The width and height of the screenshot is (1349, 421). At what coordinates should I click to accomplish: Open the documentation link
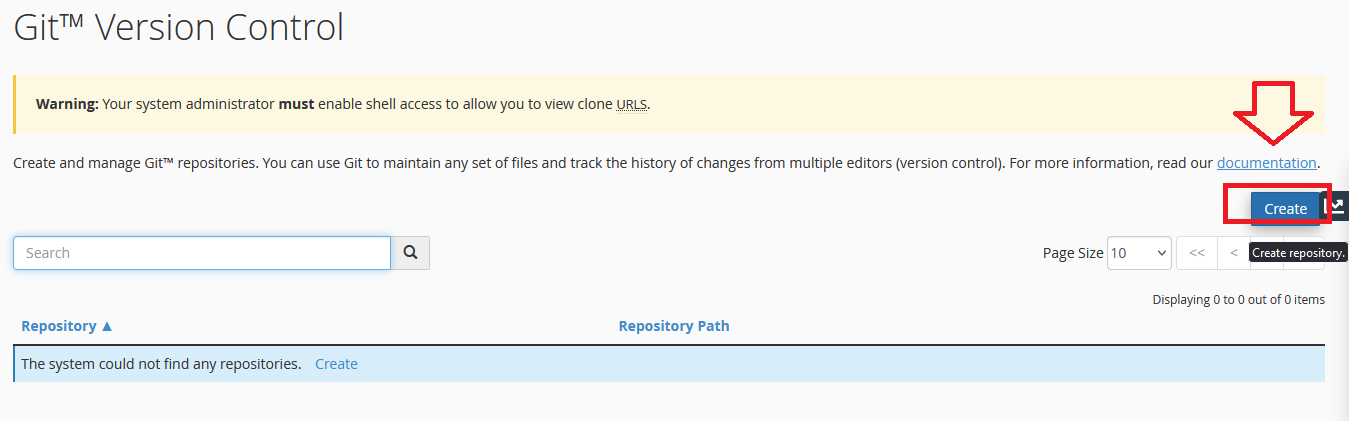click(x=1266, y=162)
